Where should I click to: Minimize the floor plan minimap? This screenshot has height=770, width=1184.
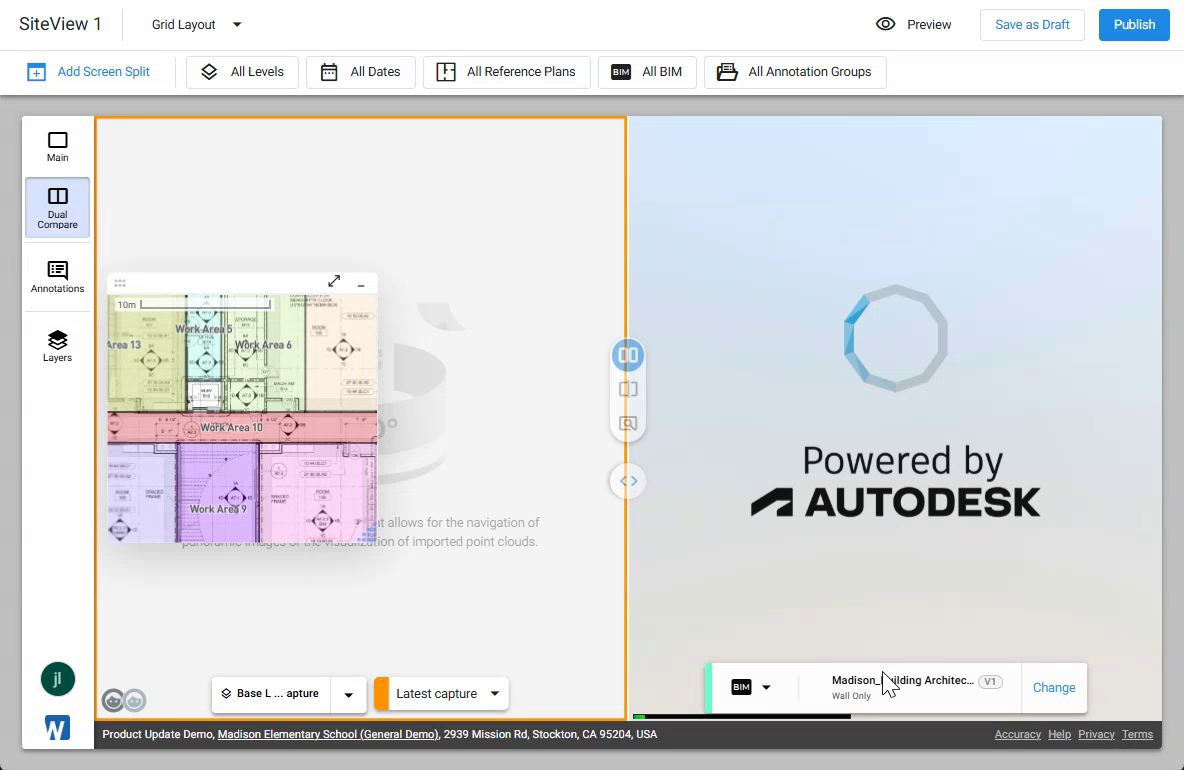click(x=361, y=285)
